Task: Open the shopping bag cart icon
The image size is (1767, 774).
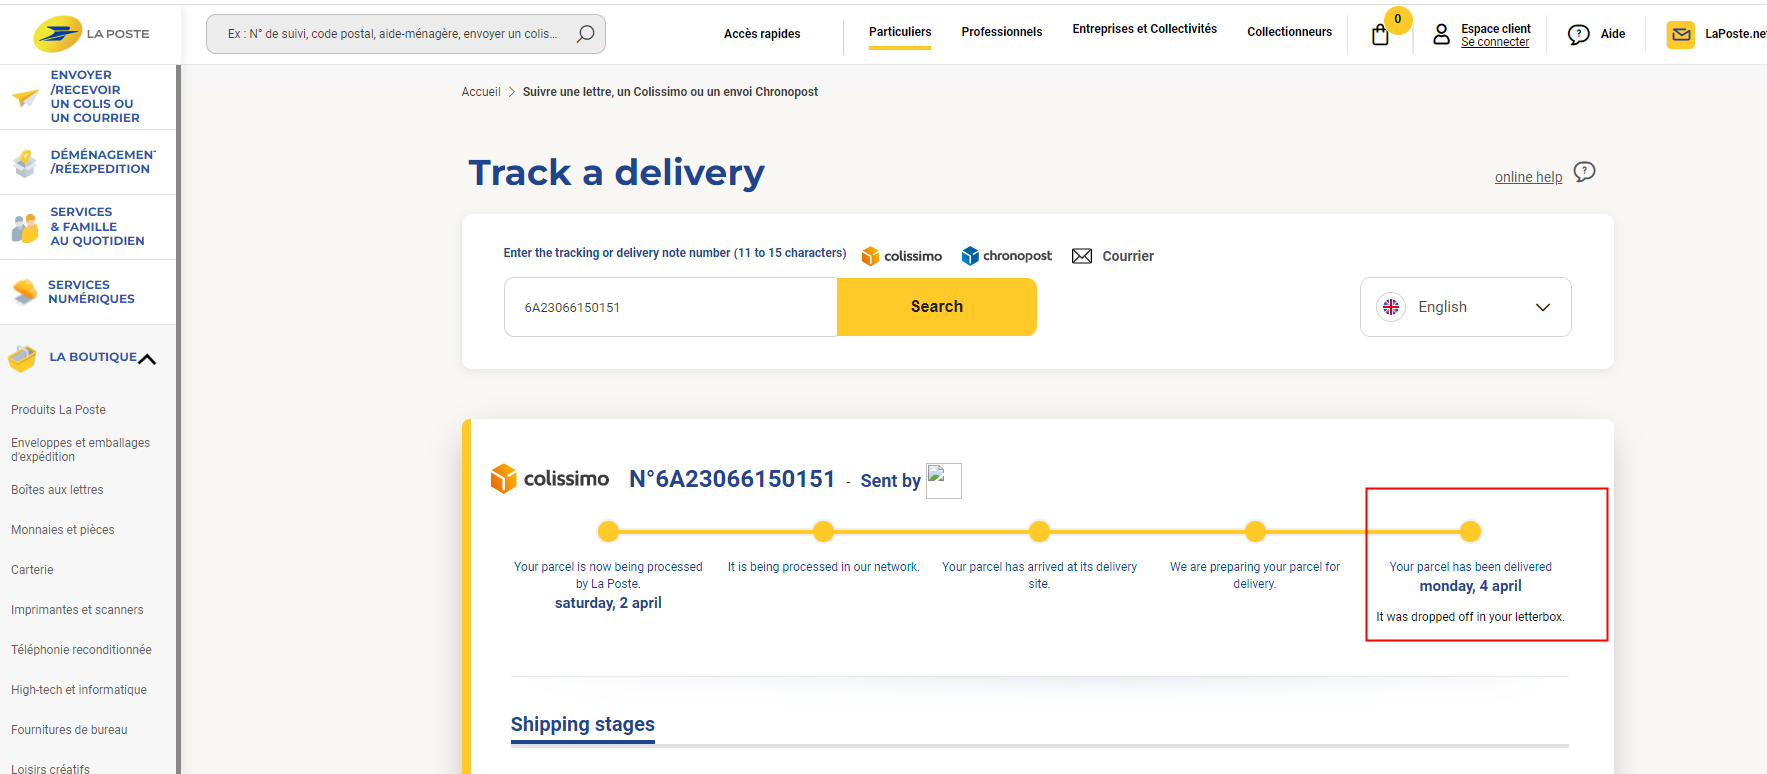Action: pyautogui.click(x=1380, y=35)
